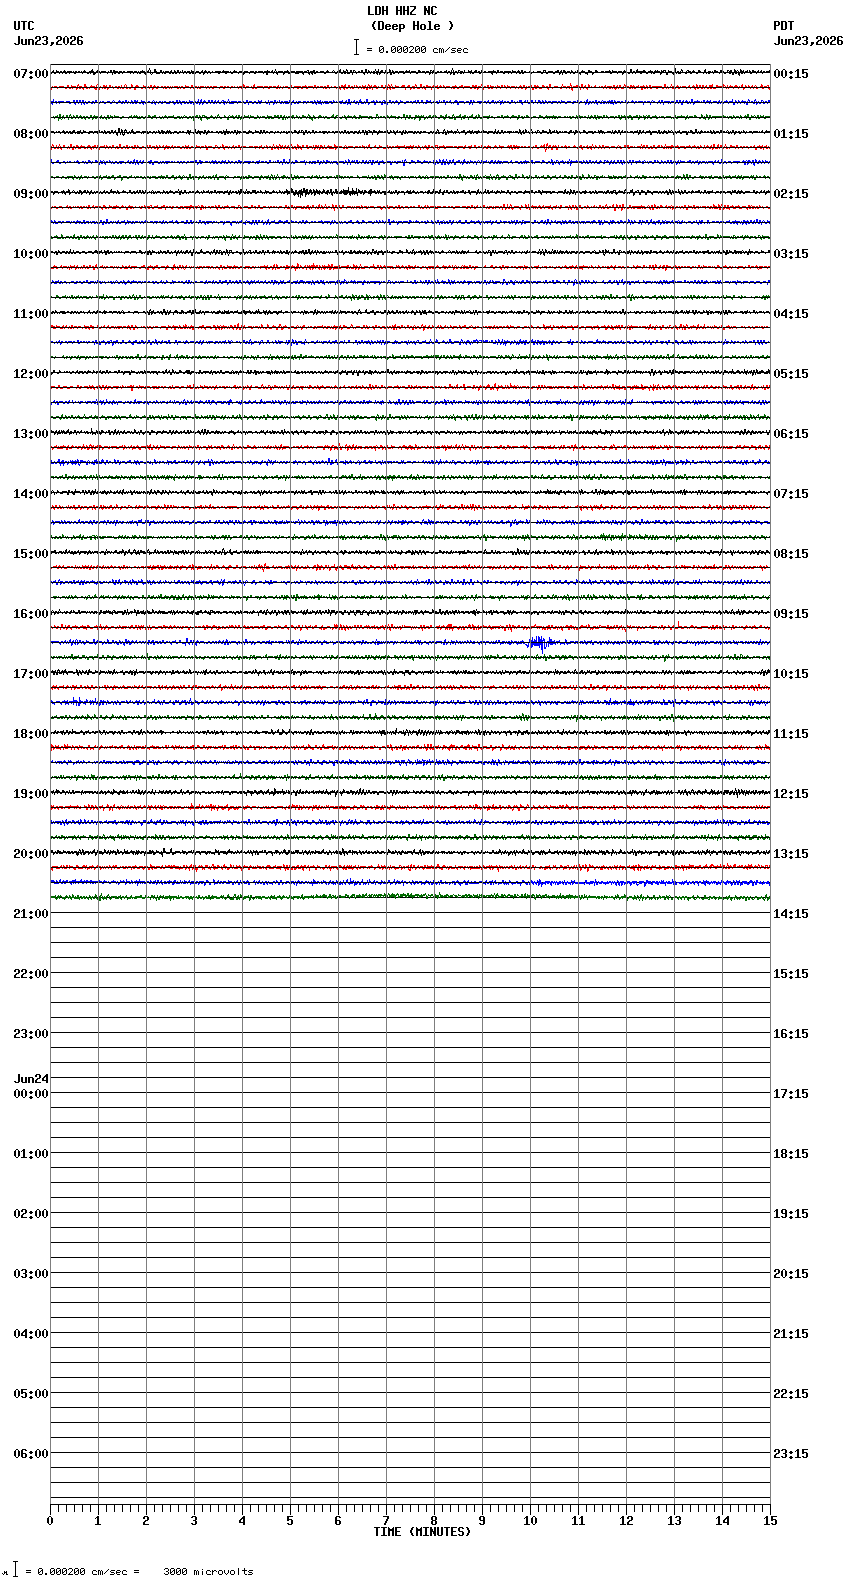The width and height of the screenshot is (850, 1584).
Task: Click the PDT date 'Jun23,2026' at right
Action: [808, 41]
